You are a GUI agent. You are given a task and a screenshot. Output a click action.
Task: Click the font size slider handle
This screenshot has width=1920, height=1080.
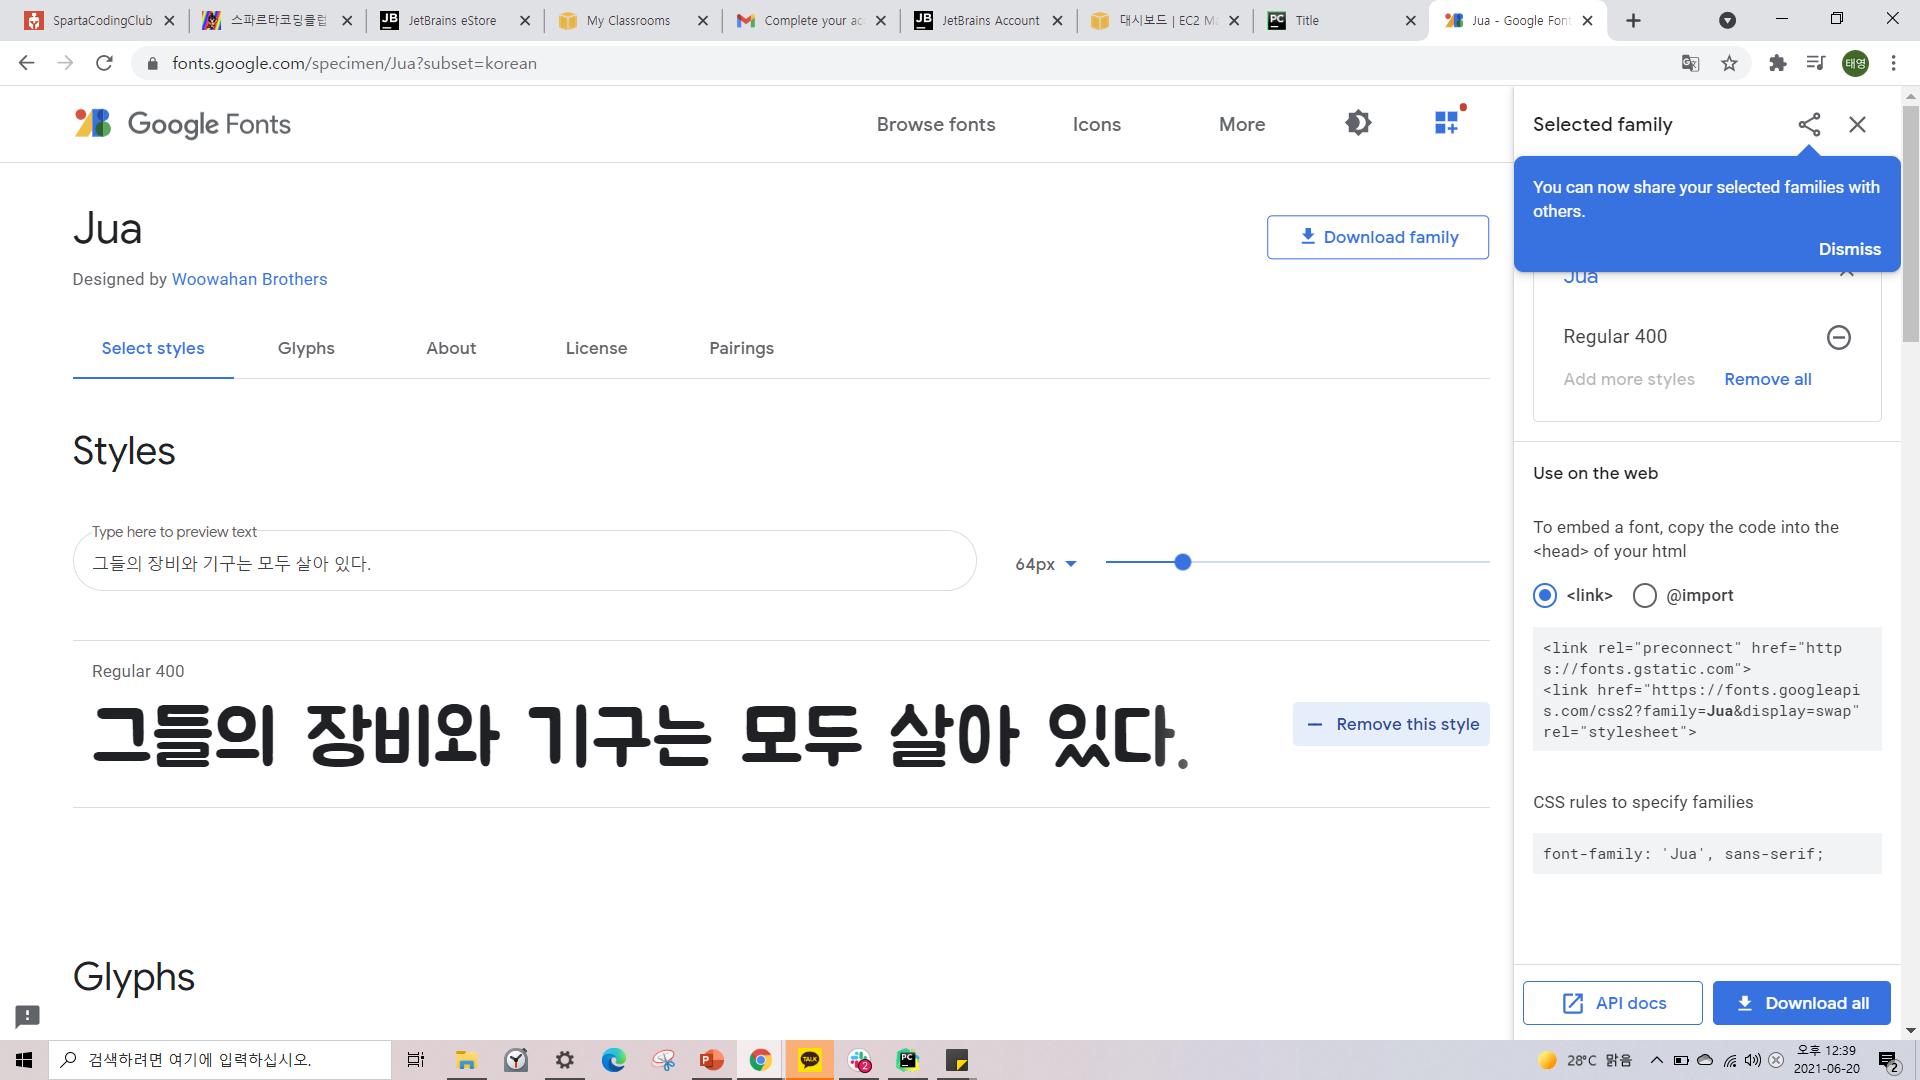tap(1182, 562)
